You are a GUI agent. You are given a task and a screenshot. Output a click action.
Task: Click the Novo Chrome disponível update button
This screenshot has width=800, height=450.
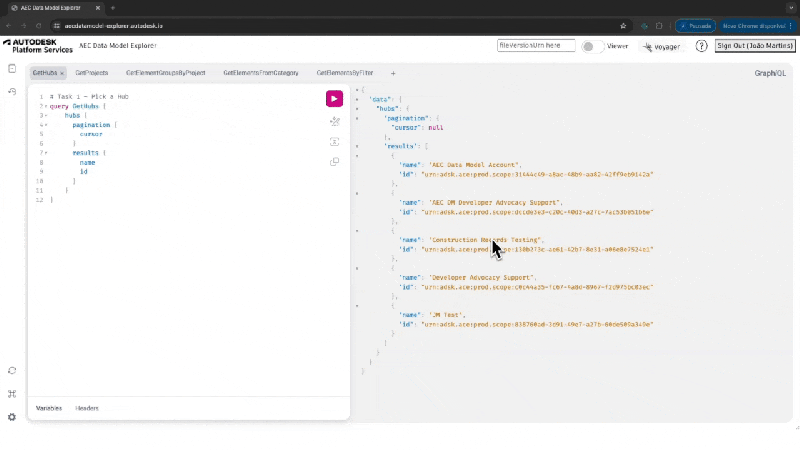(x=757, y=26)
